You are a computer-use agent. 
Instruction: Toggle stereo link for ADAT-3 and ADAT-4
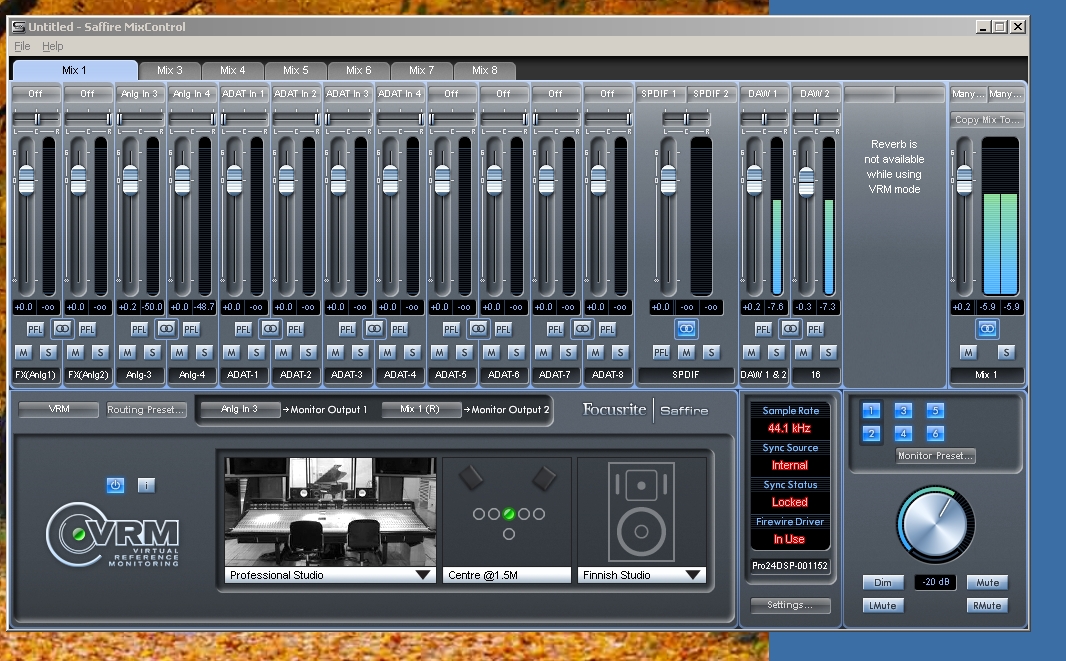374,329
